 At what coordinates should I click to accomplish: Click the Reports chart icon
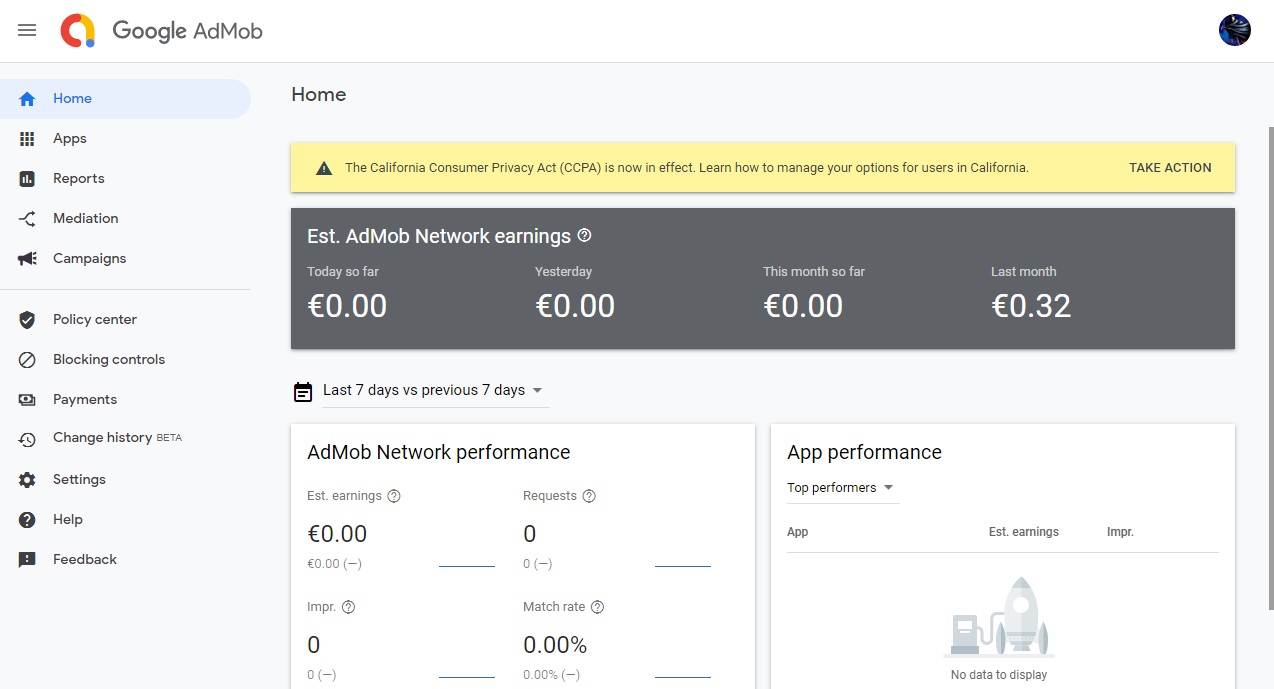click(x=27, y=179)
